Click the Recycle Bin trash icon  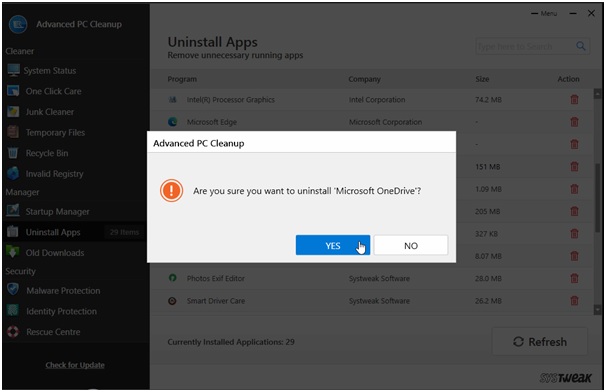(x=13, y=153)
